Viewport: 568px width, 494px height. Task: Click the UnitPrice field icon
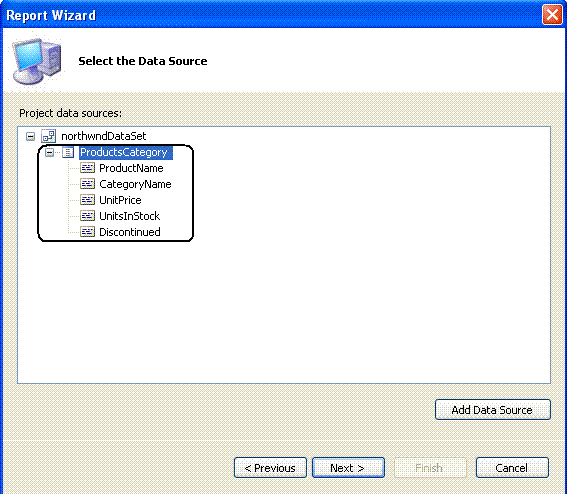pos(87,200)
